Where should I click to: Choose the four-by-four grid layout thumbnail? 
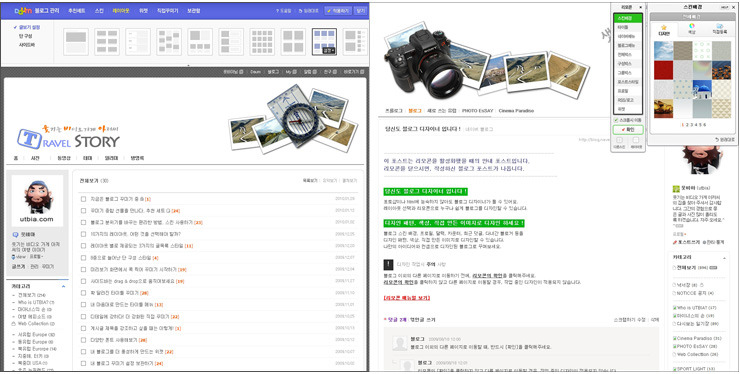coord(262,42)
